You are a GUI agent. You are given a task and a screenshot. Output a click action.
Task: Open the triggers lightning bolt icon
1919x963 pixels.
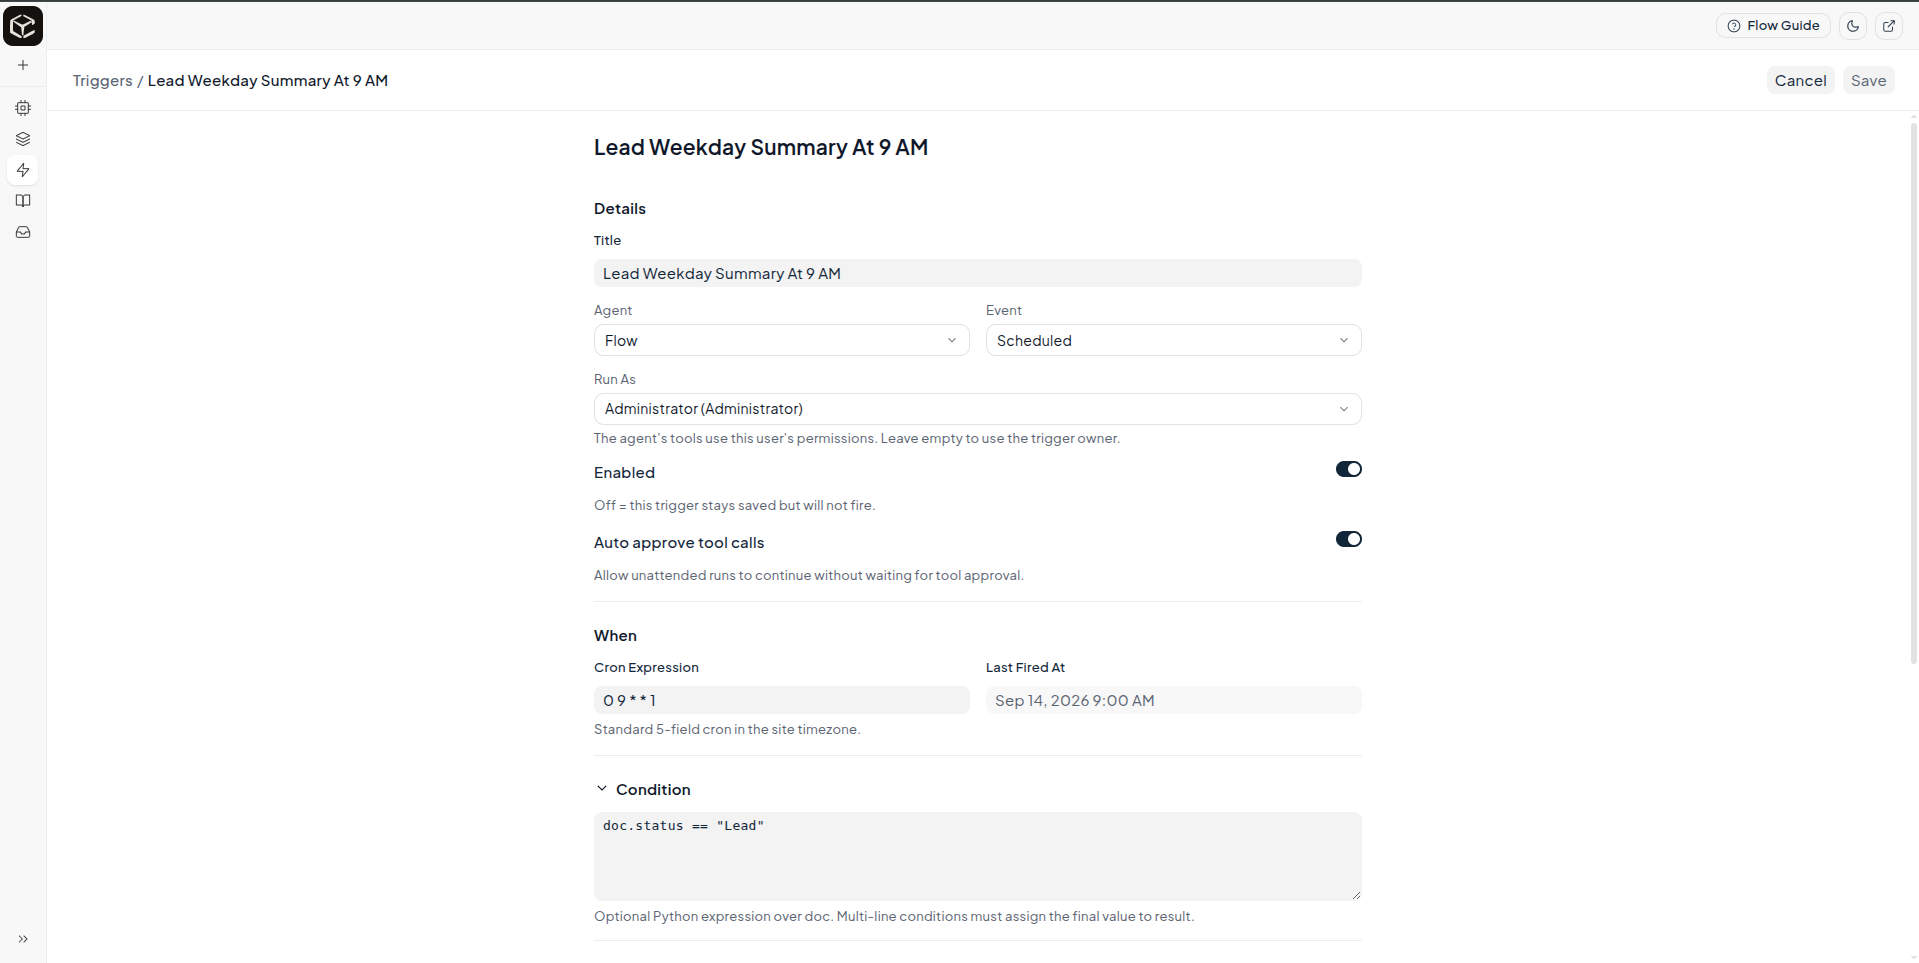point(23,170)
